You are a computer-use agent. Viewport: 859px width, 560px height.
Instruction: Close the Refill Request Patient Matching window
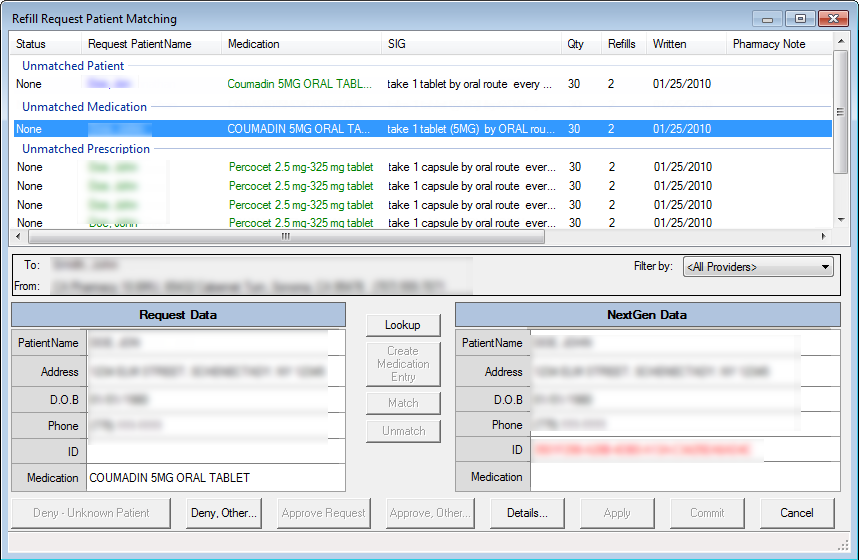tap(833, 19)
